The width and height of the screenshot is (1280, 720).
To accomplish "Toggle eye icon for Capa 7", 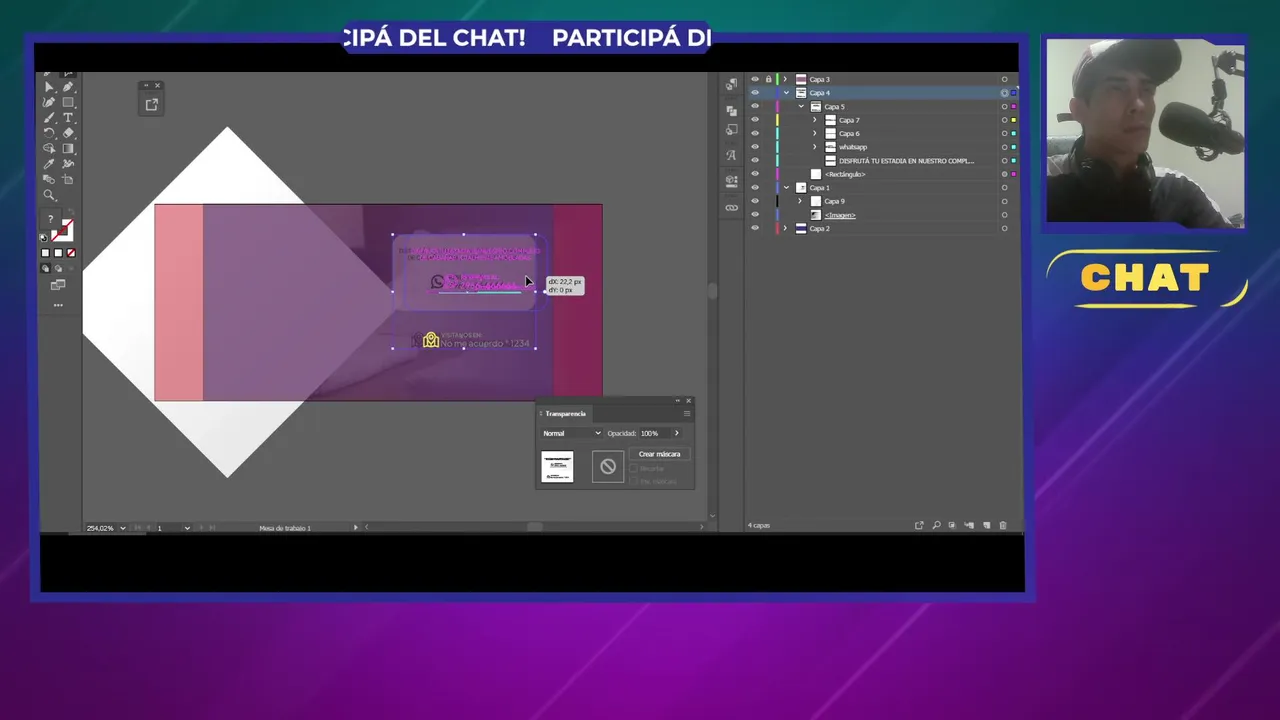I will [755, 120].
